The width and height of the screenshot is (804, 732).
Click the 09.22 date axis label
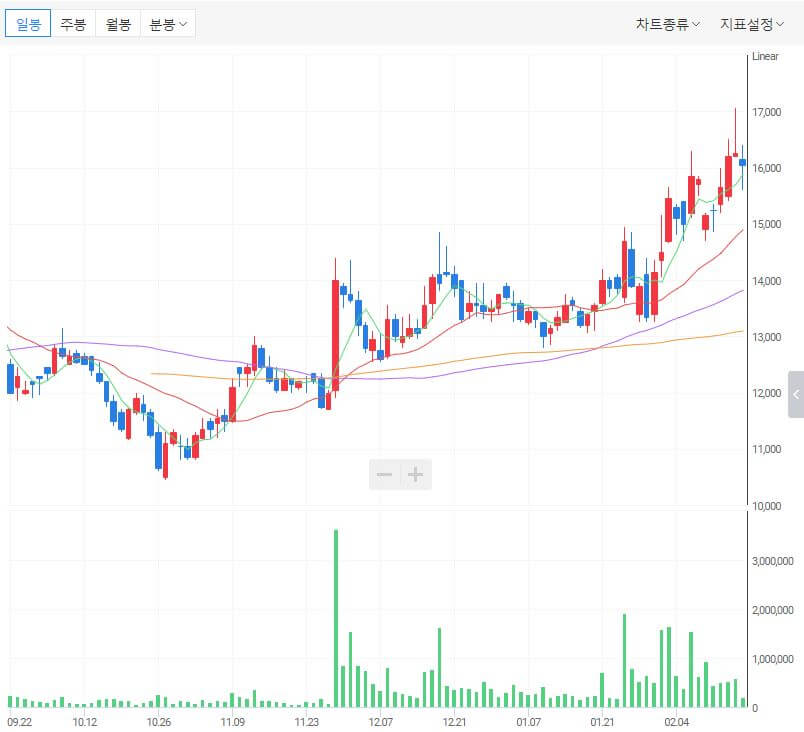(19, 722)
